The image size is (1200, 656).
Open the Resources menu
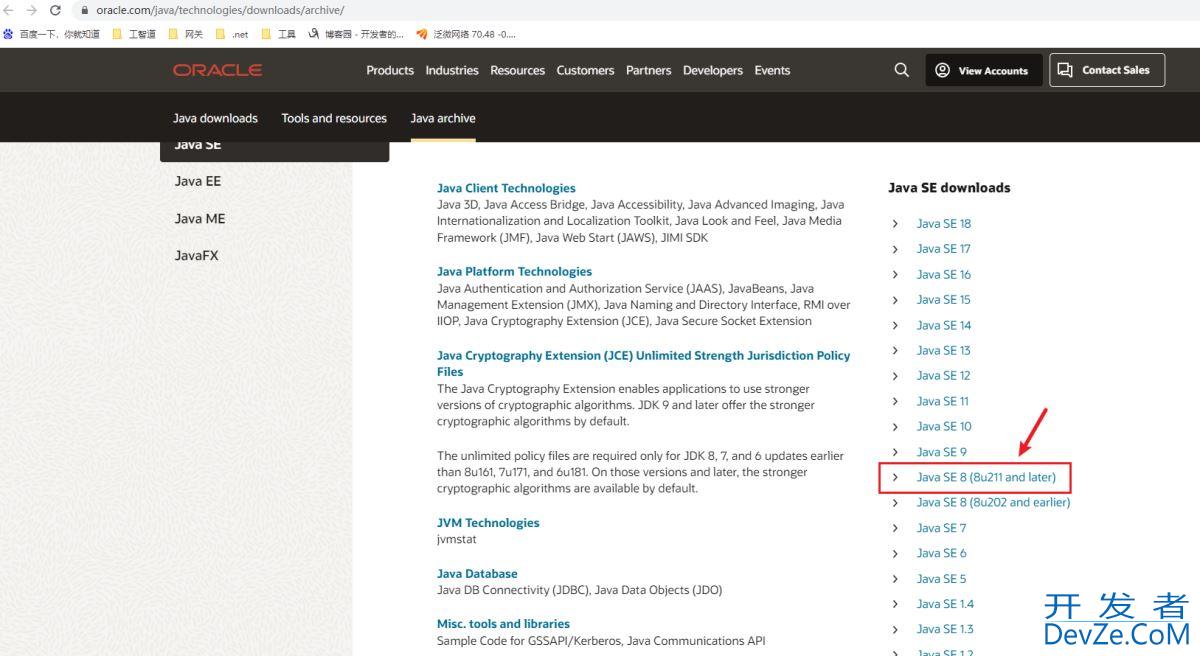(518, 70)
